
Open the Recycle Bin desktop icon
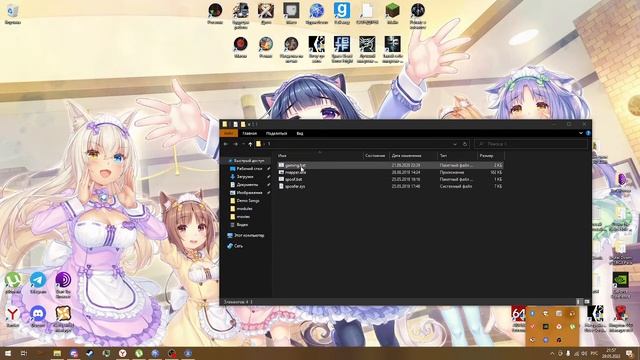(x=13, y=13)
